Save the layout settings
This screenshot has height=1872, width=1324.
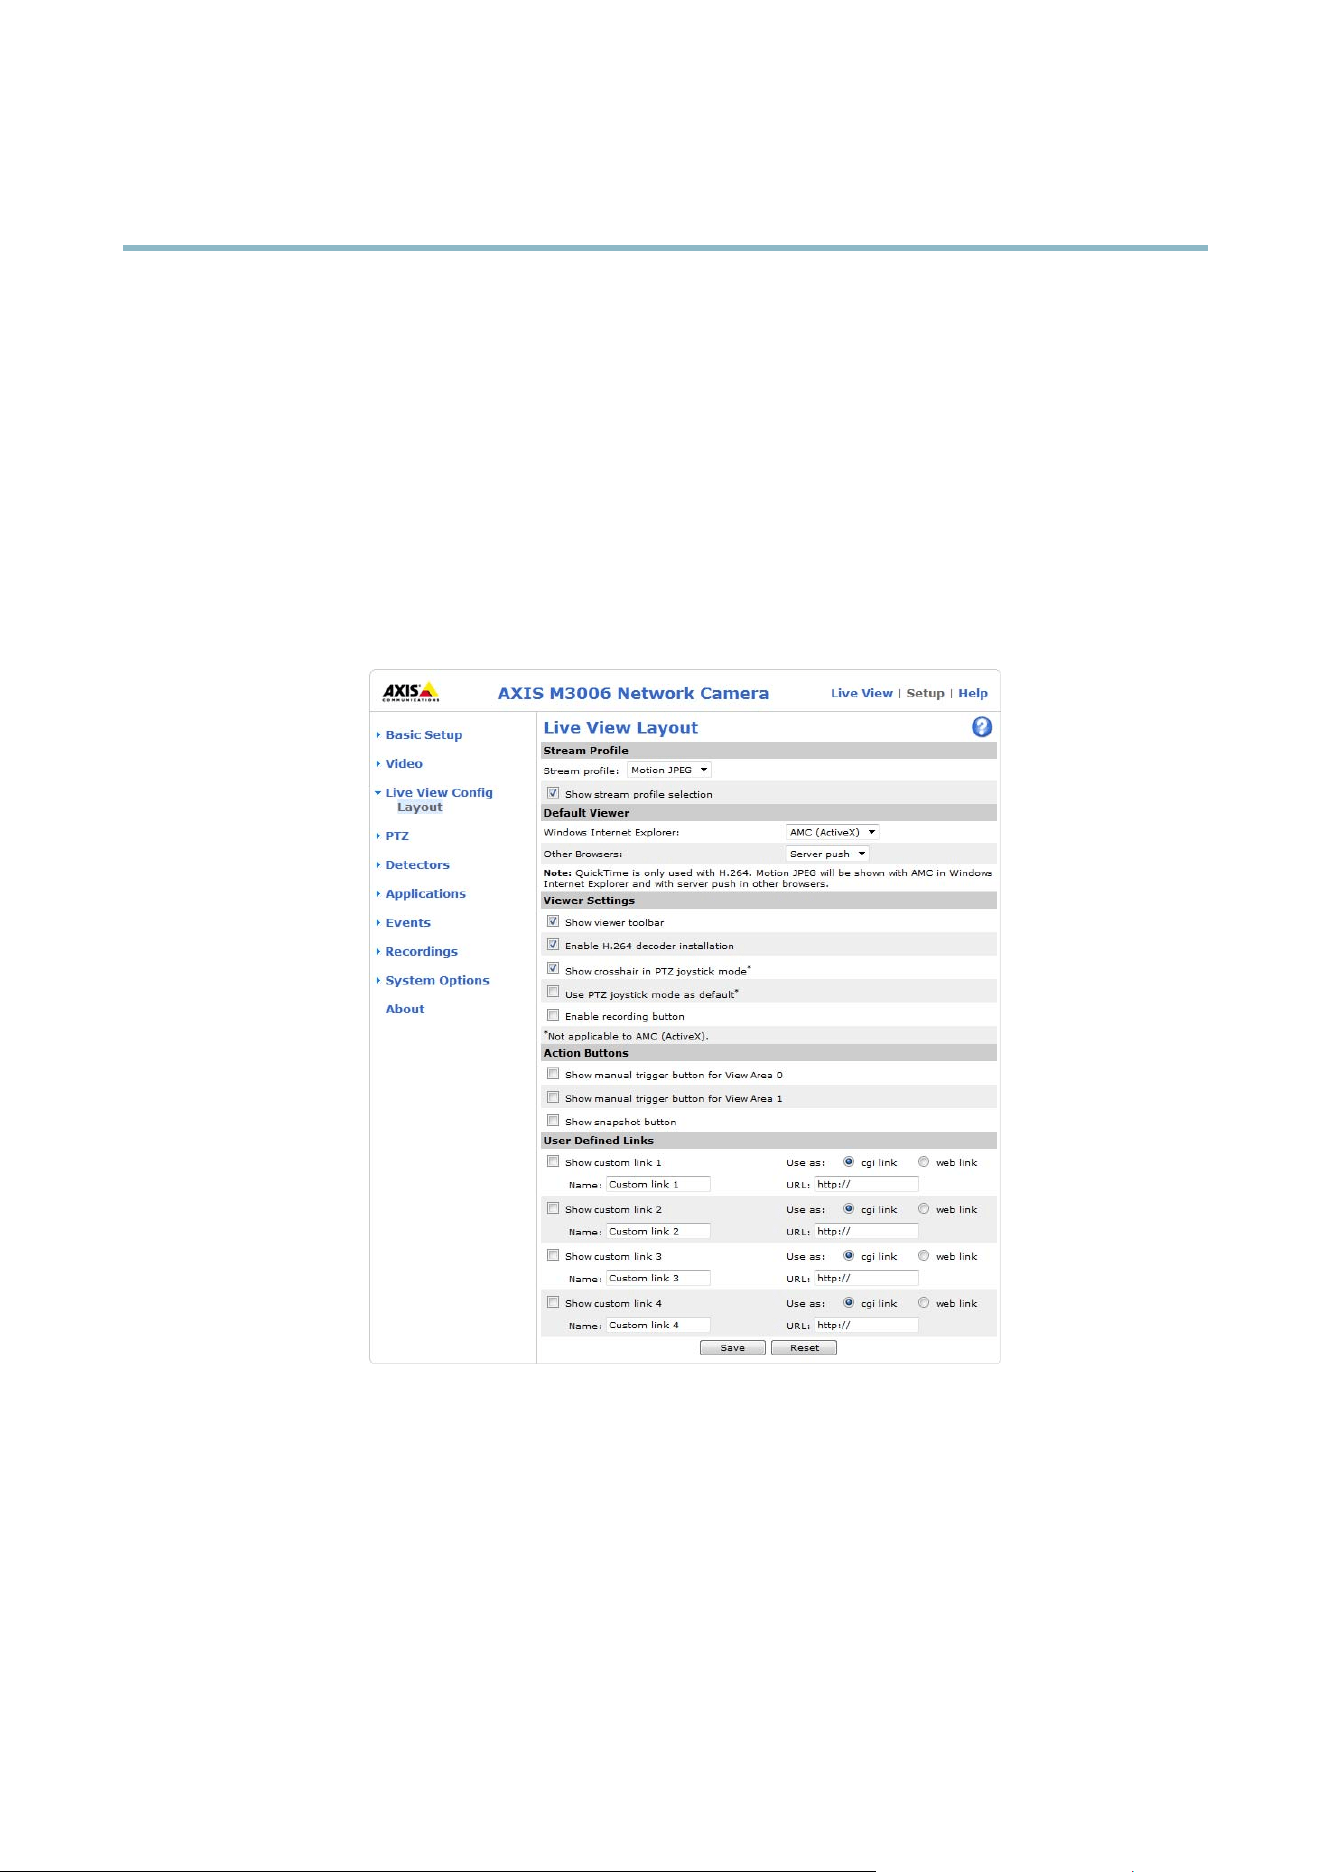[x=733, y=1348]
